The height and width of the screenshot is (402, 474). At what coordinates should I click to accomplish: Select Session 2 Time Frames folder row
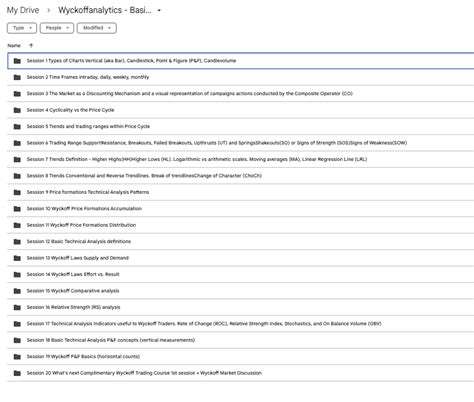[241, 77]
